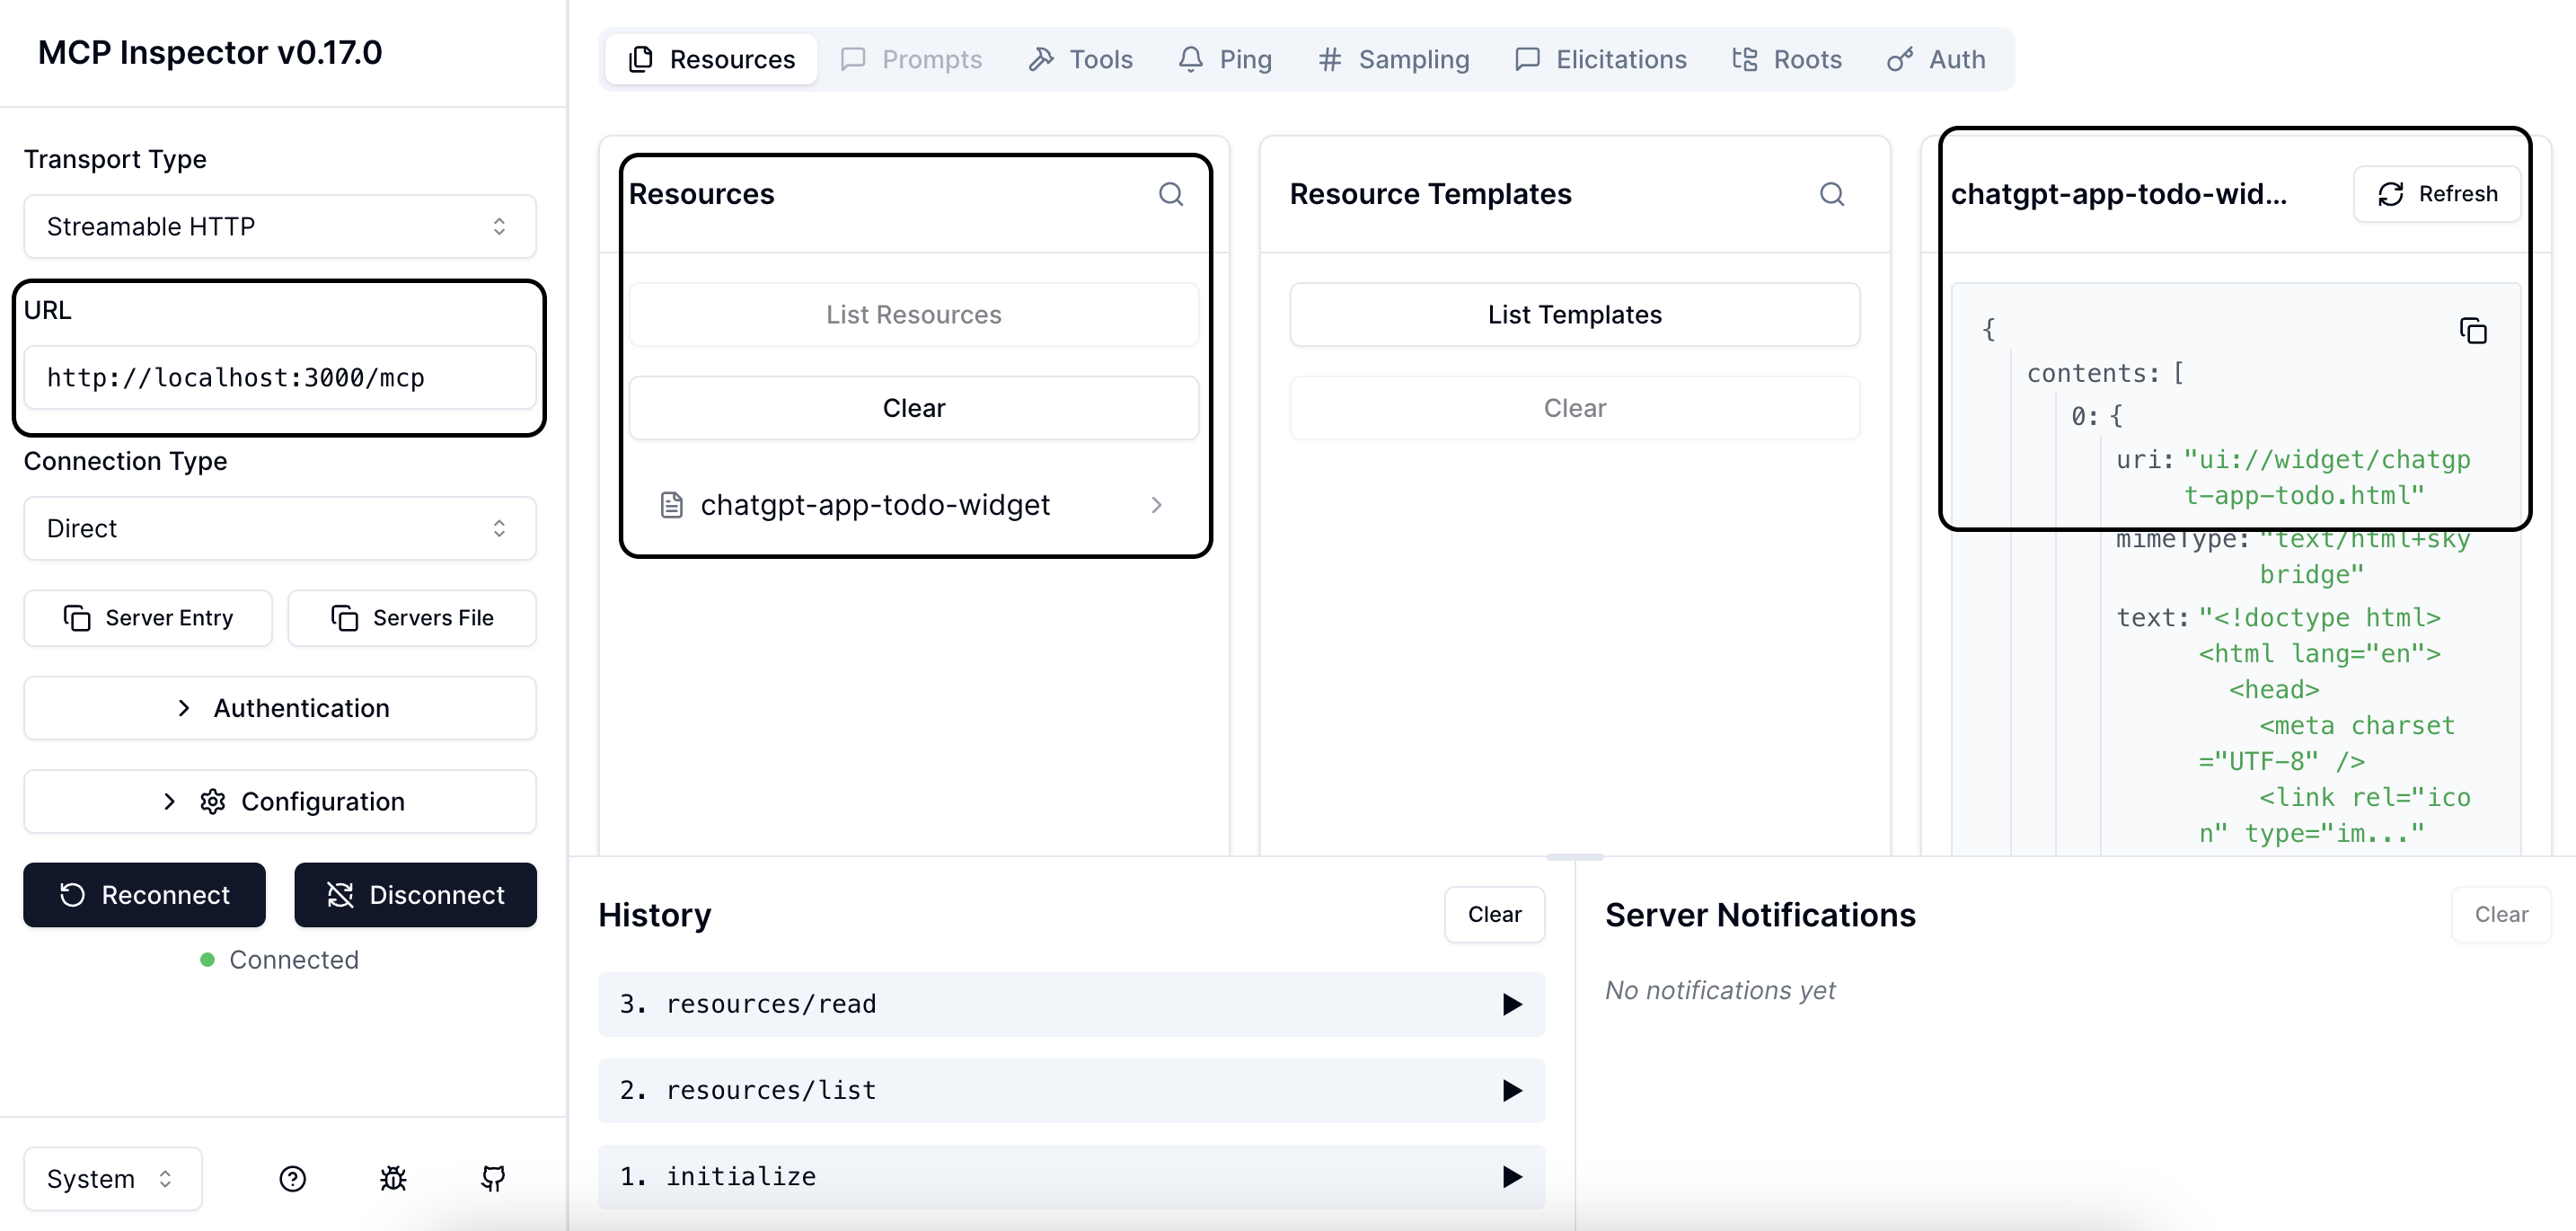2576x1231 pixels.
Task: Open the GitHub icon link
Action: (x=493, y=1179)
